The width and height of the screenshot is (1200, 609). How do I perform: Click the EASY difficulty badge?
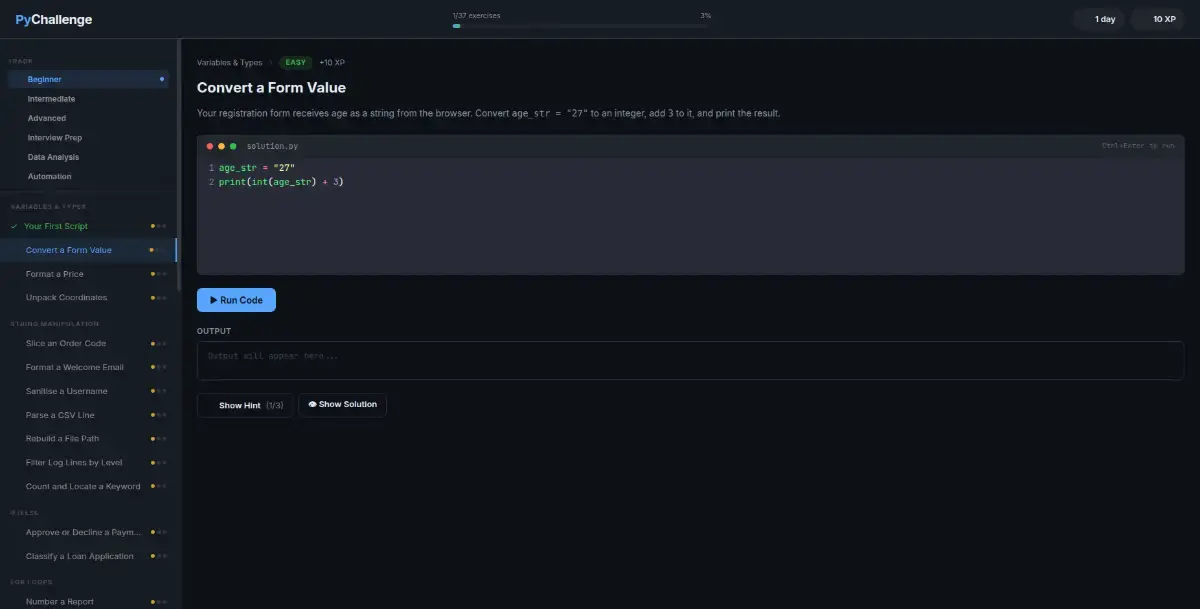(296, 62)
